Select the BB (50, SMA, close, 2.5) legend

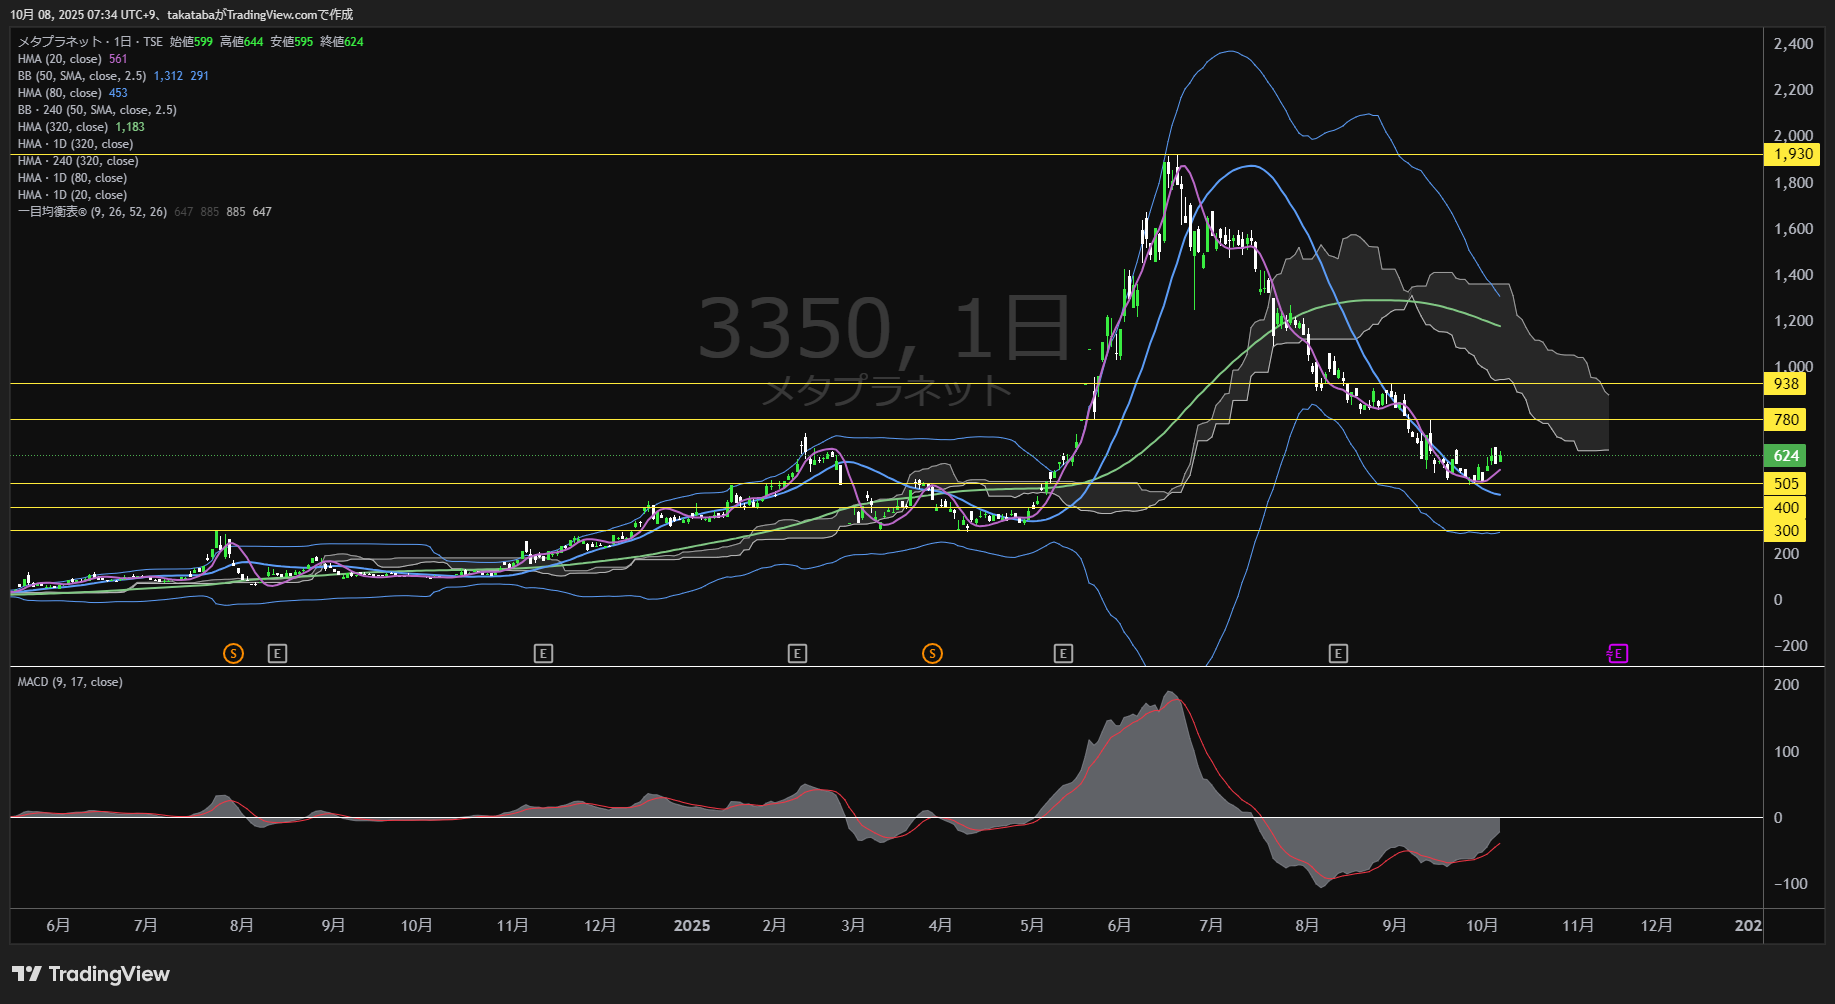pos(82,76)
